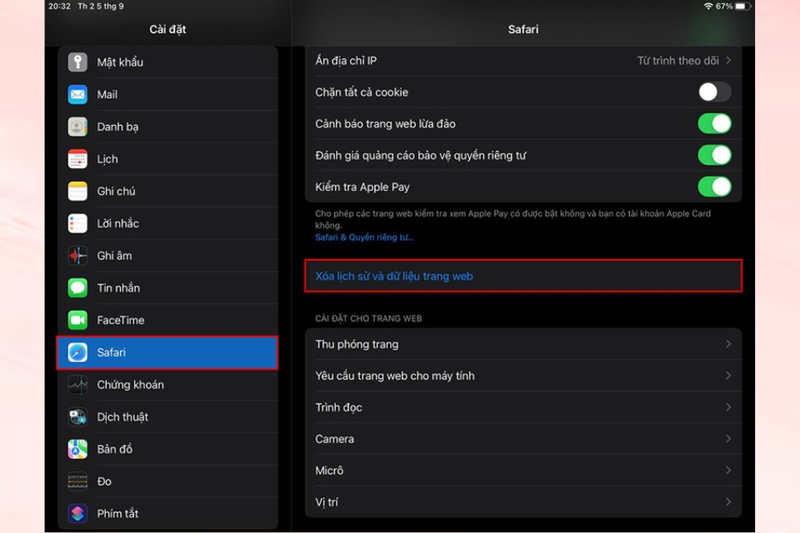The width and height of the screenshot is (800, 533).
Task: Tap the Safari compass icon
Action: coord(78,352)
